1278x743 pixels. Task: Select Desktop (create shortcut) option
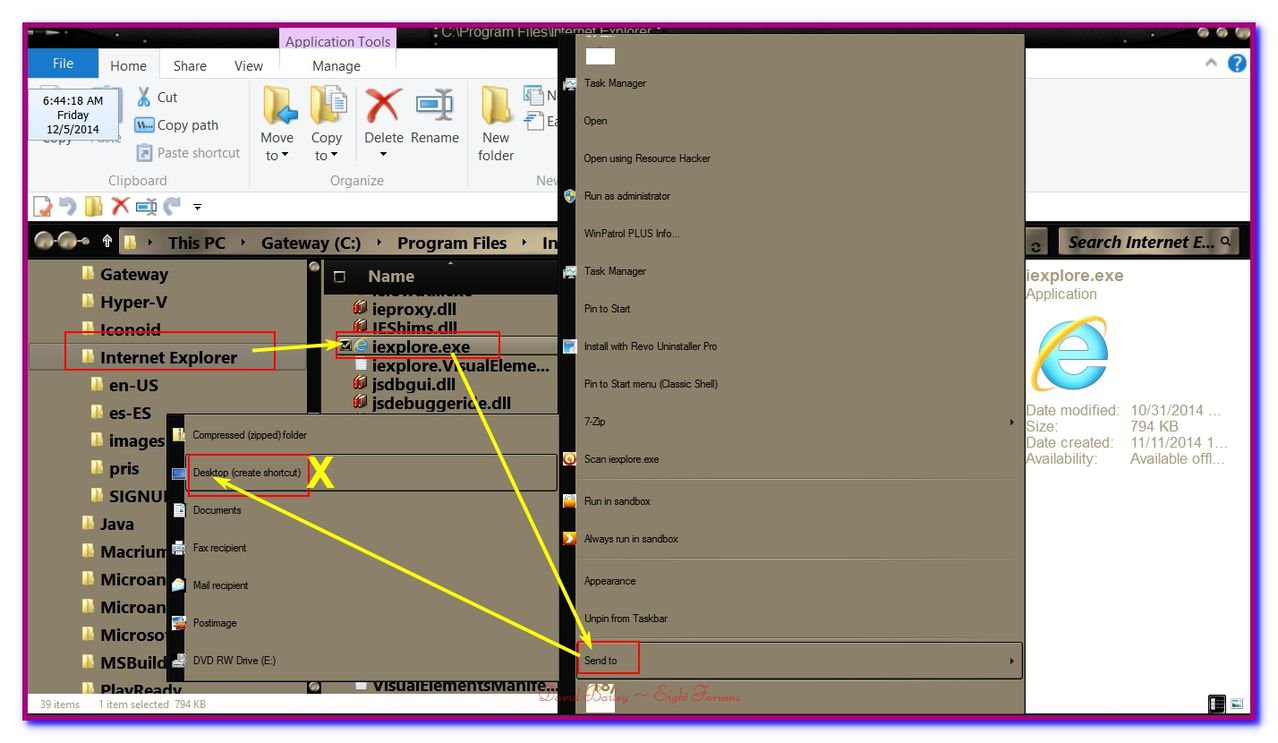point(247,473)
